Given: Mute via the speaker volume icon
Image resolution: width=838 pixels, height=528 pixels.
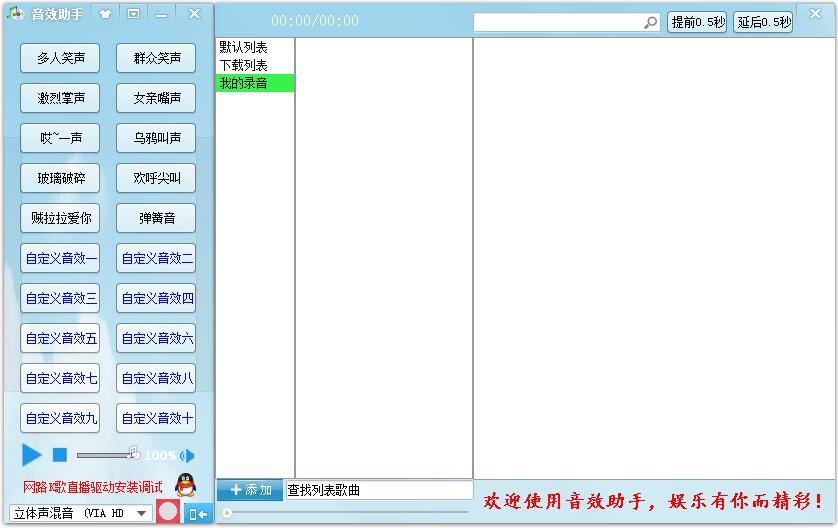Looking at the screenshot, I should coord(188,456).
